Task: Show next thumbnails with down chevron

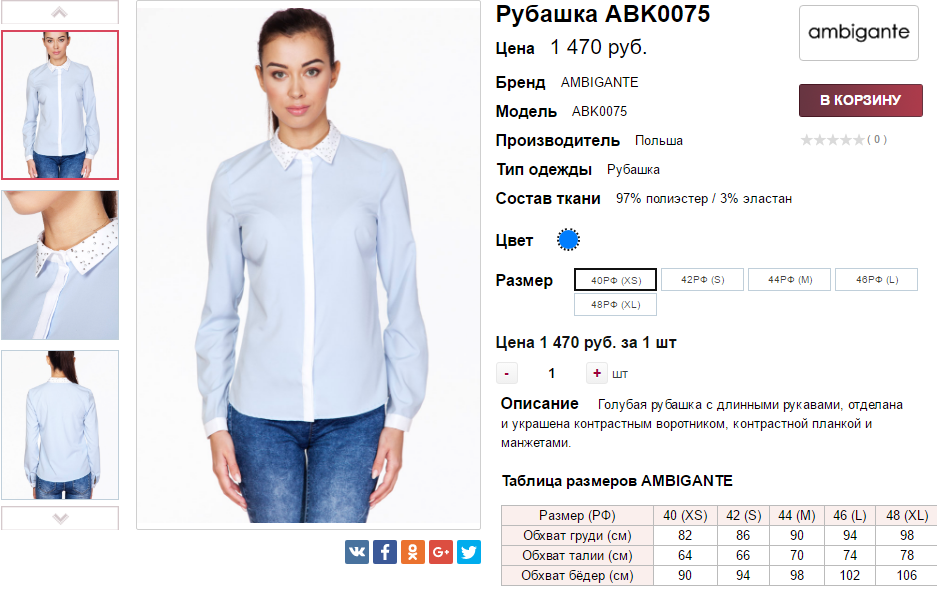Action: click(60, 518)
